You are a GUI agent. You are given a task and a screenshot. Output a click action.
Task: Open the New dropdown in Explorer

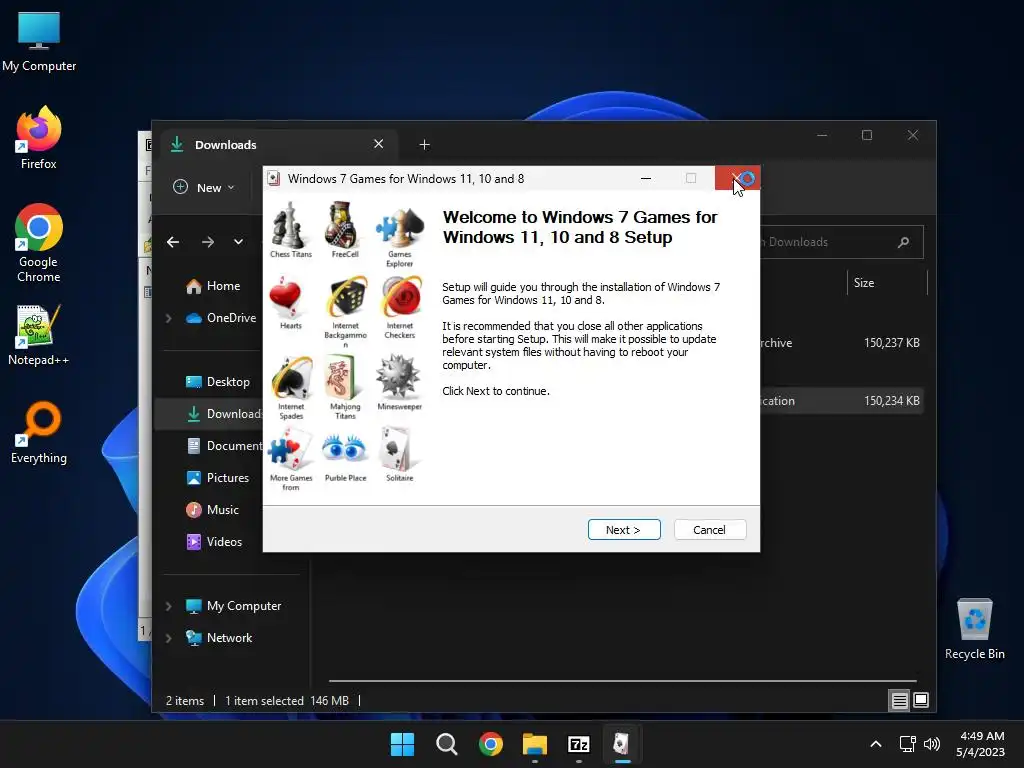point(204,187)
